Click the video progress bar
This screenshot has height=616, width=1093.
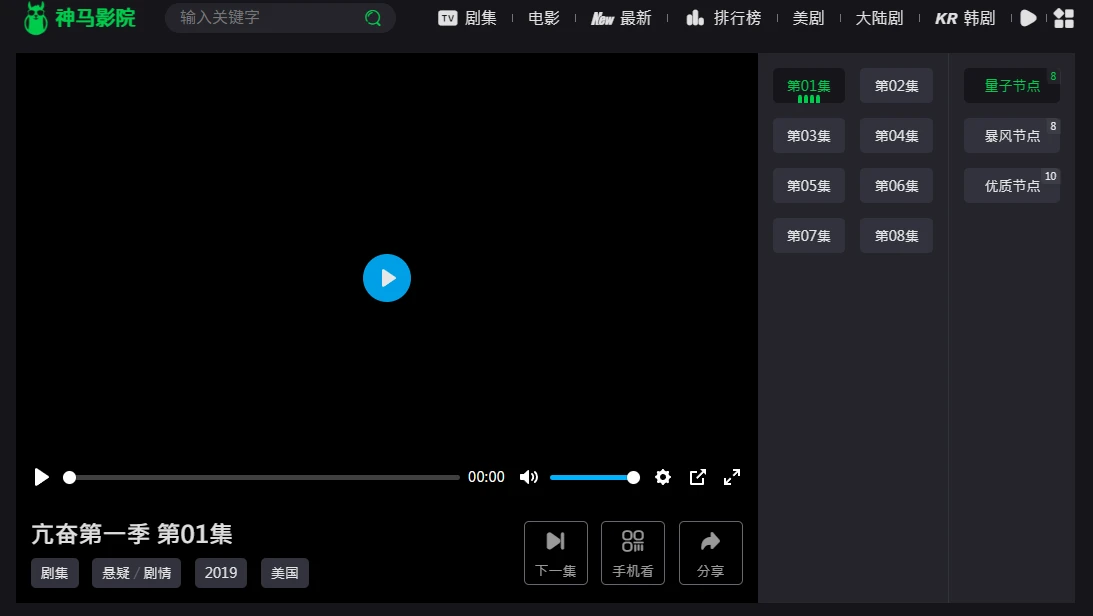tap(262, 477)
